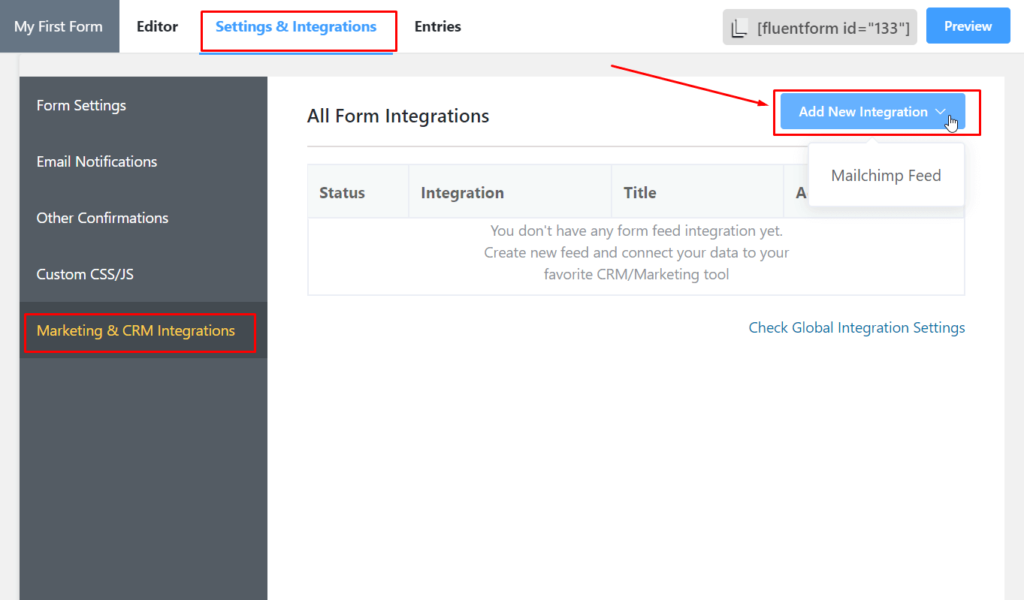Viewport: 1024px width, 600px height.
Task: Open the Entries tab
Action: click(437, 27)
